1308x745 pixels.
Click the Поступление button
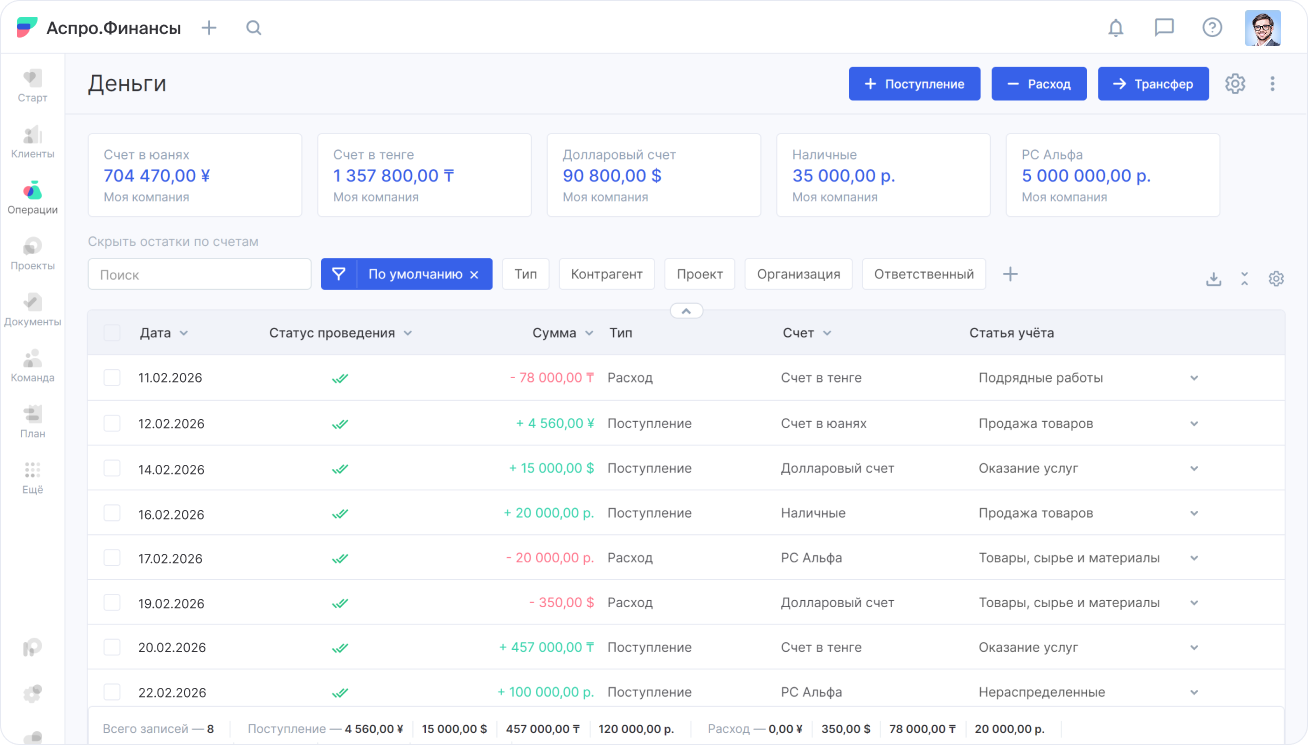click(x=914, y=84)
